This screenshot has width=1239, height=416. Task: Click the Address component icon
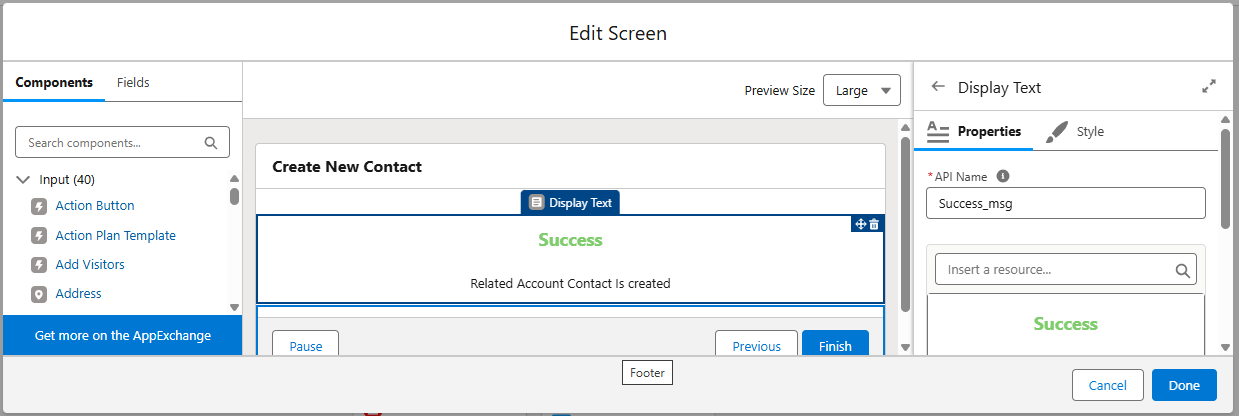click(39, 294)
